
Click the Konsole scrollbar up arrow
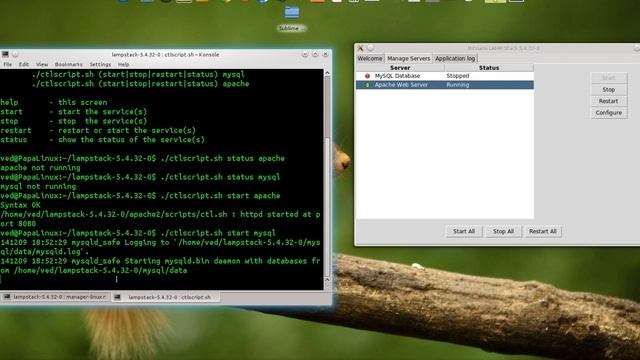point(327,73)
